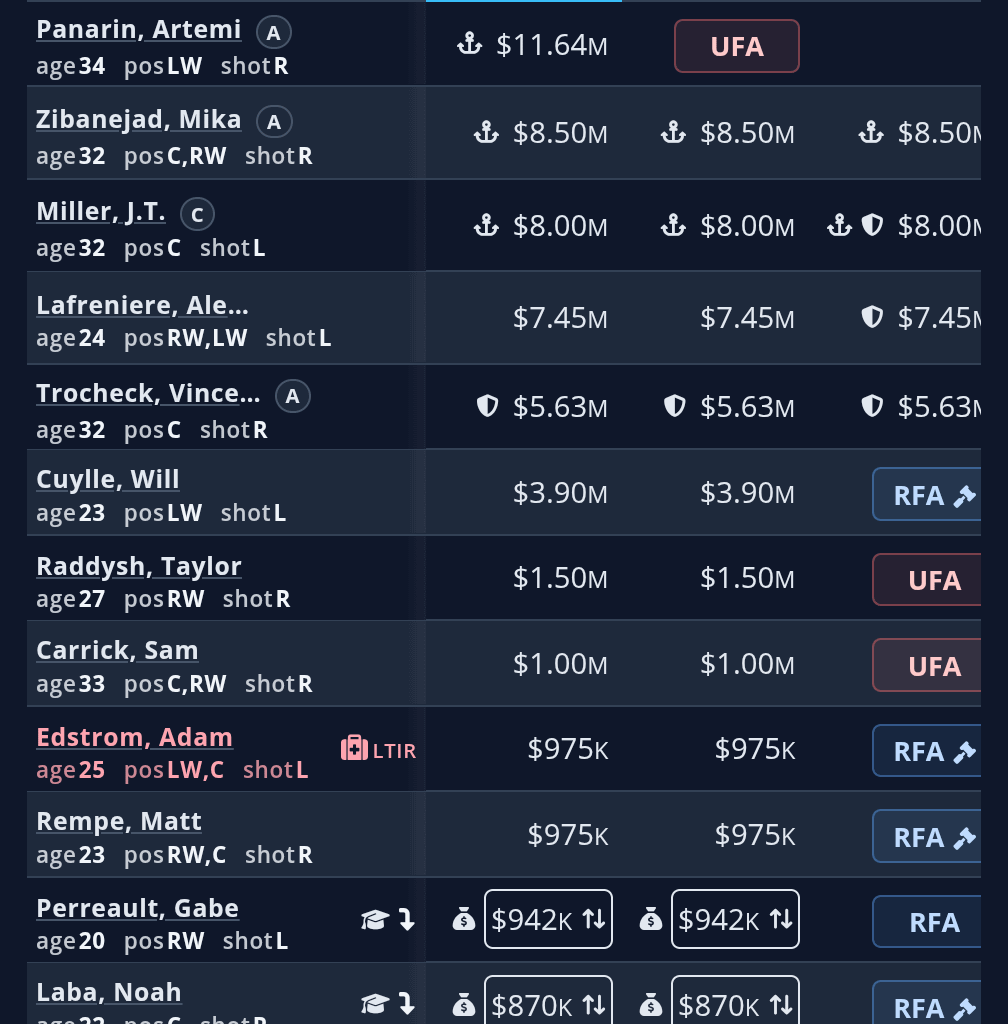Click Carrick's first-year $1.00M cap hit

click(x=560, y=664)
